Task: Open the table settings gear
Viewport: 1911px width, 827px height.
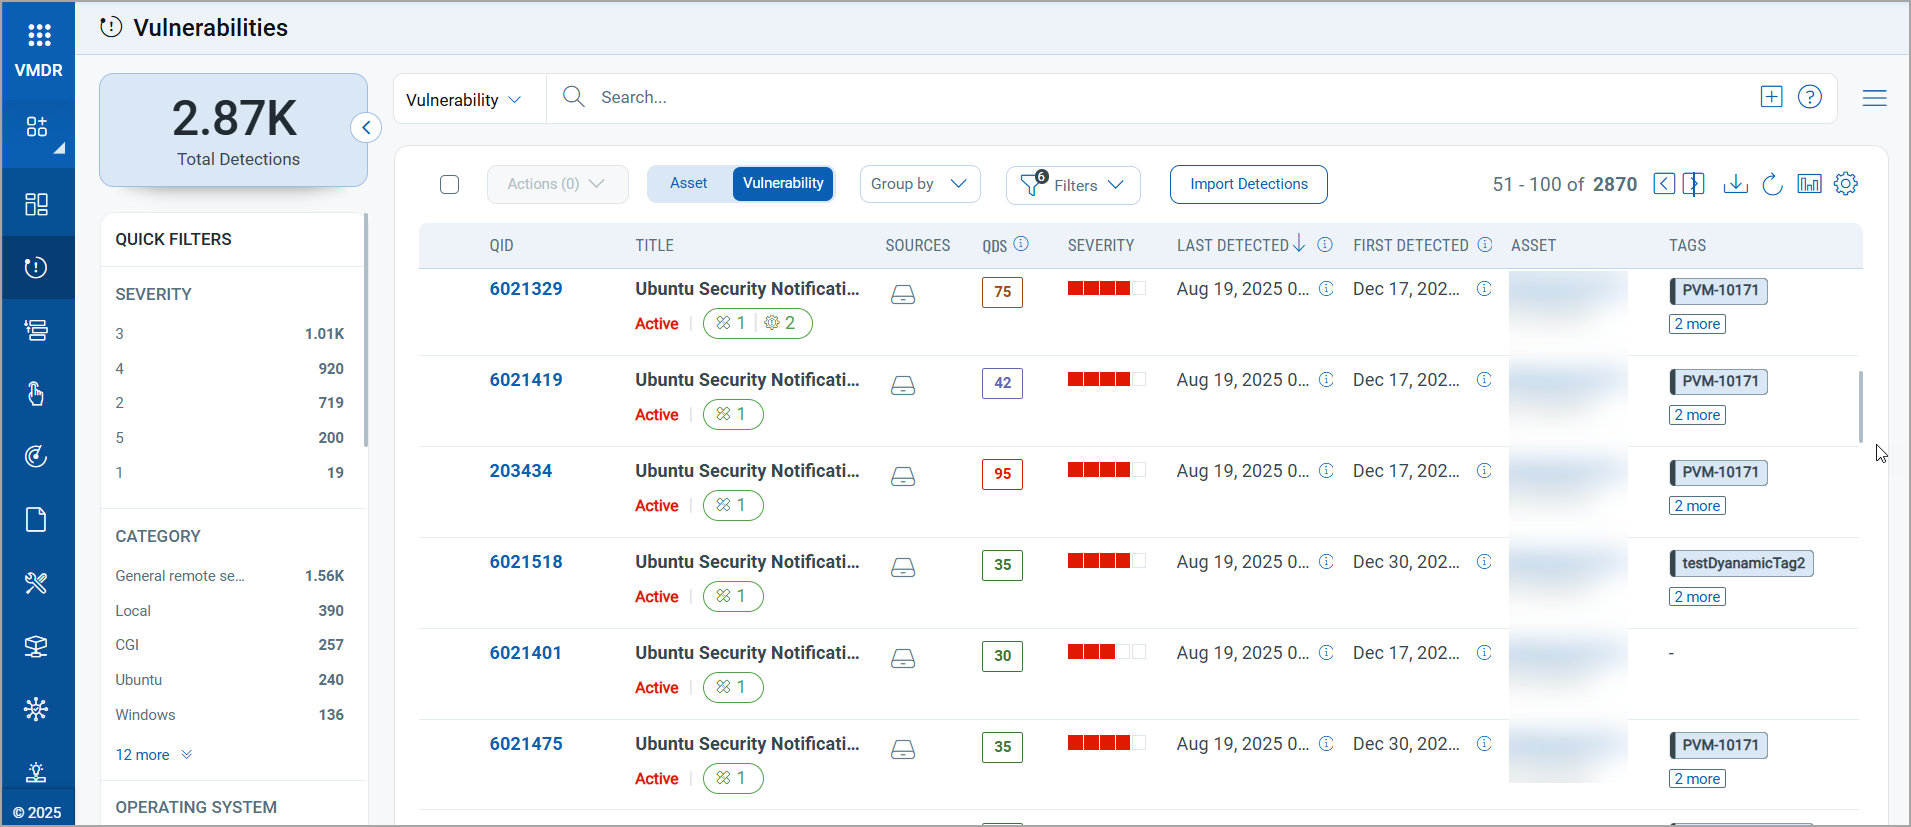Action: click(x=1846, y=184)
